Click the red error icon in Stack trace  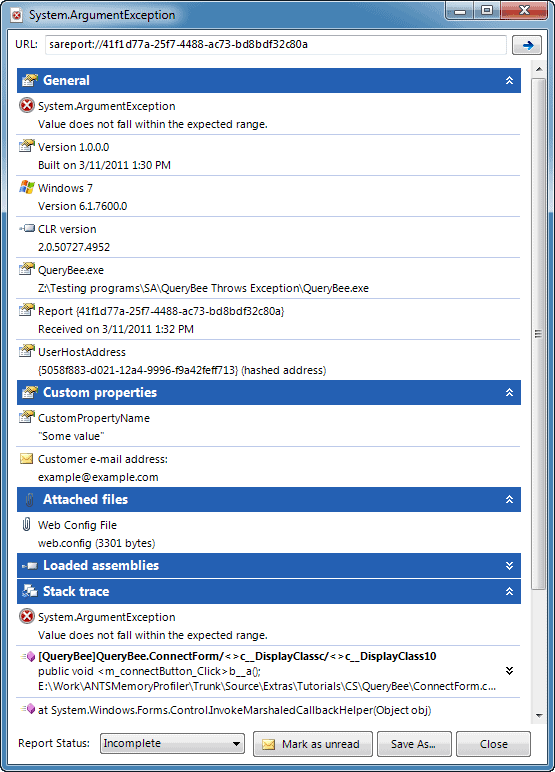point(27,616)
